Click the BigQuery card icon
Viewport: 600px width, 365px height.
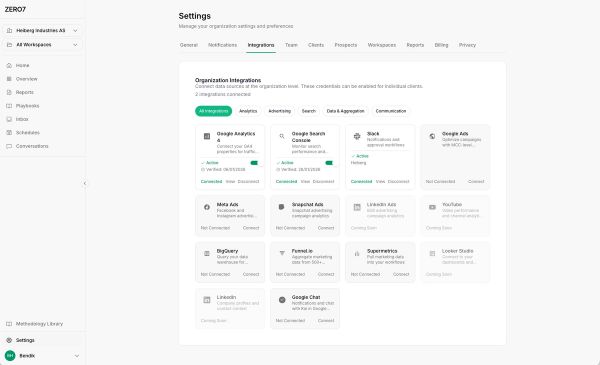click(207, 253)
